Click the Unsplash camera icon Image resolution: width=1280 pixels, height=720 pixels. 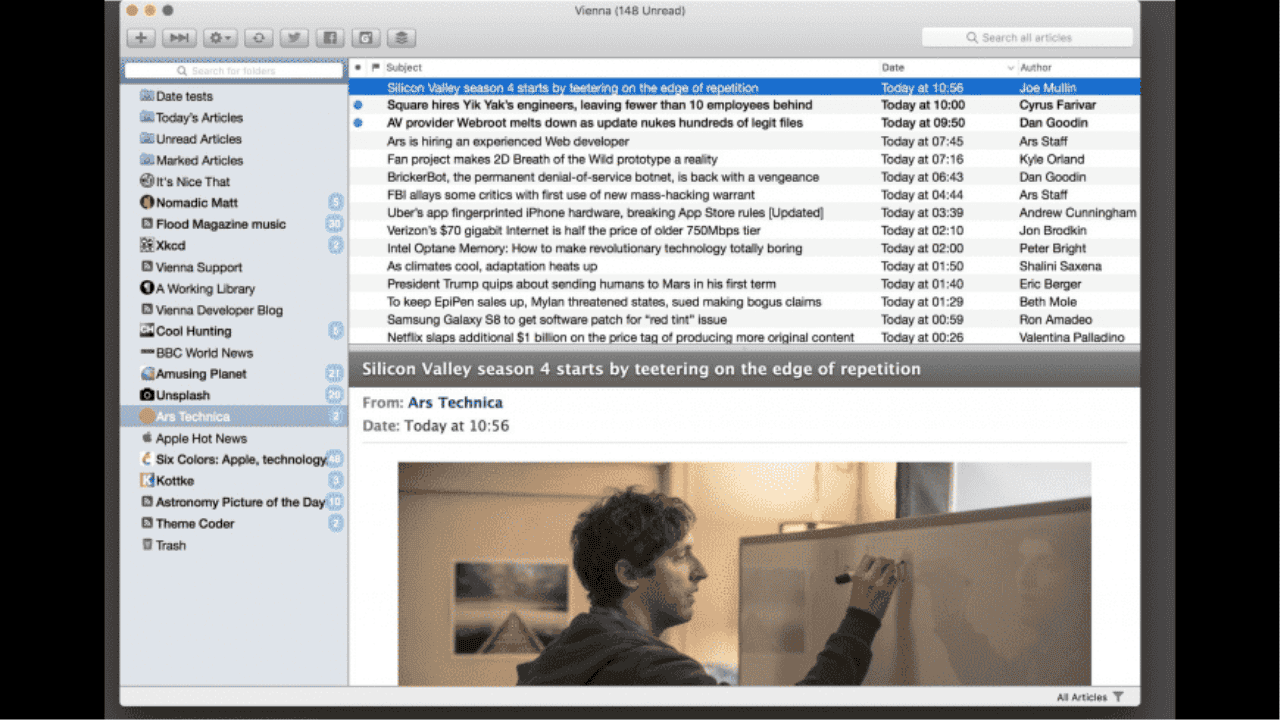(x=147, y=395)
